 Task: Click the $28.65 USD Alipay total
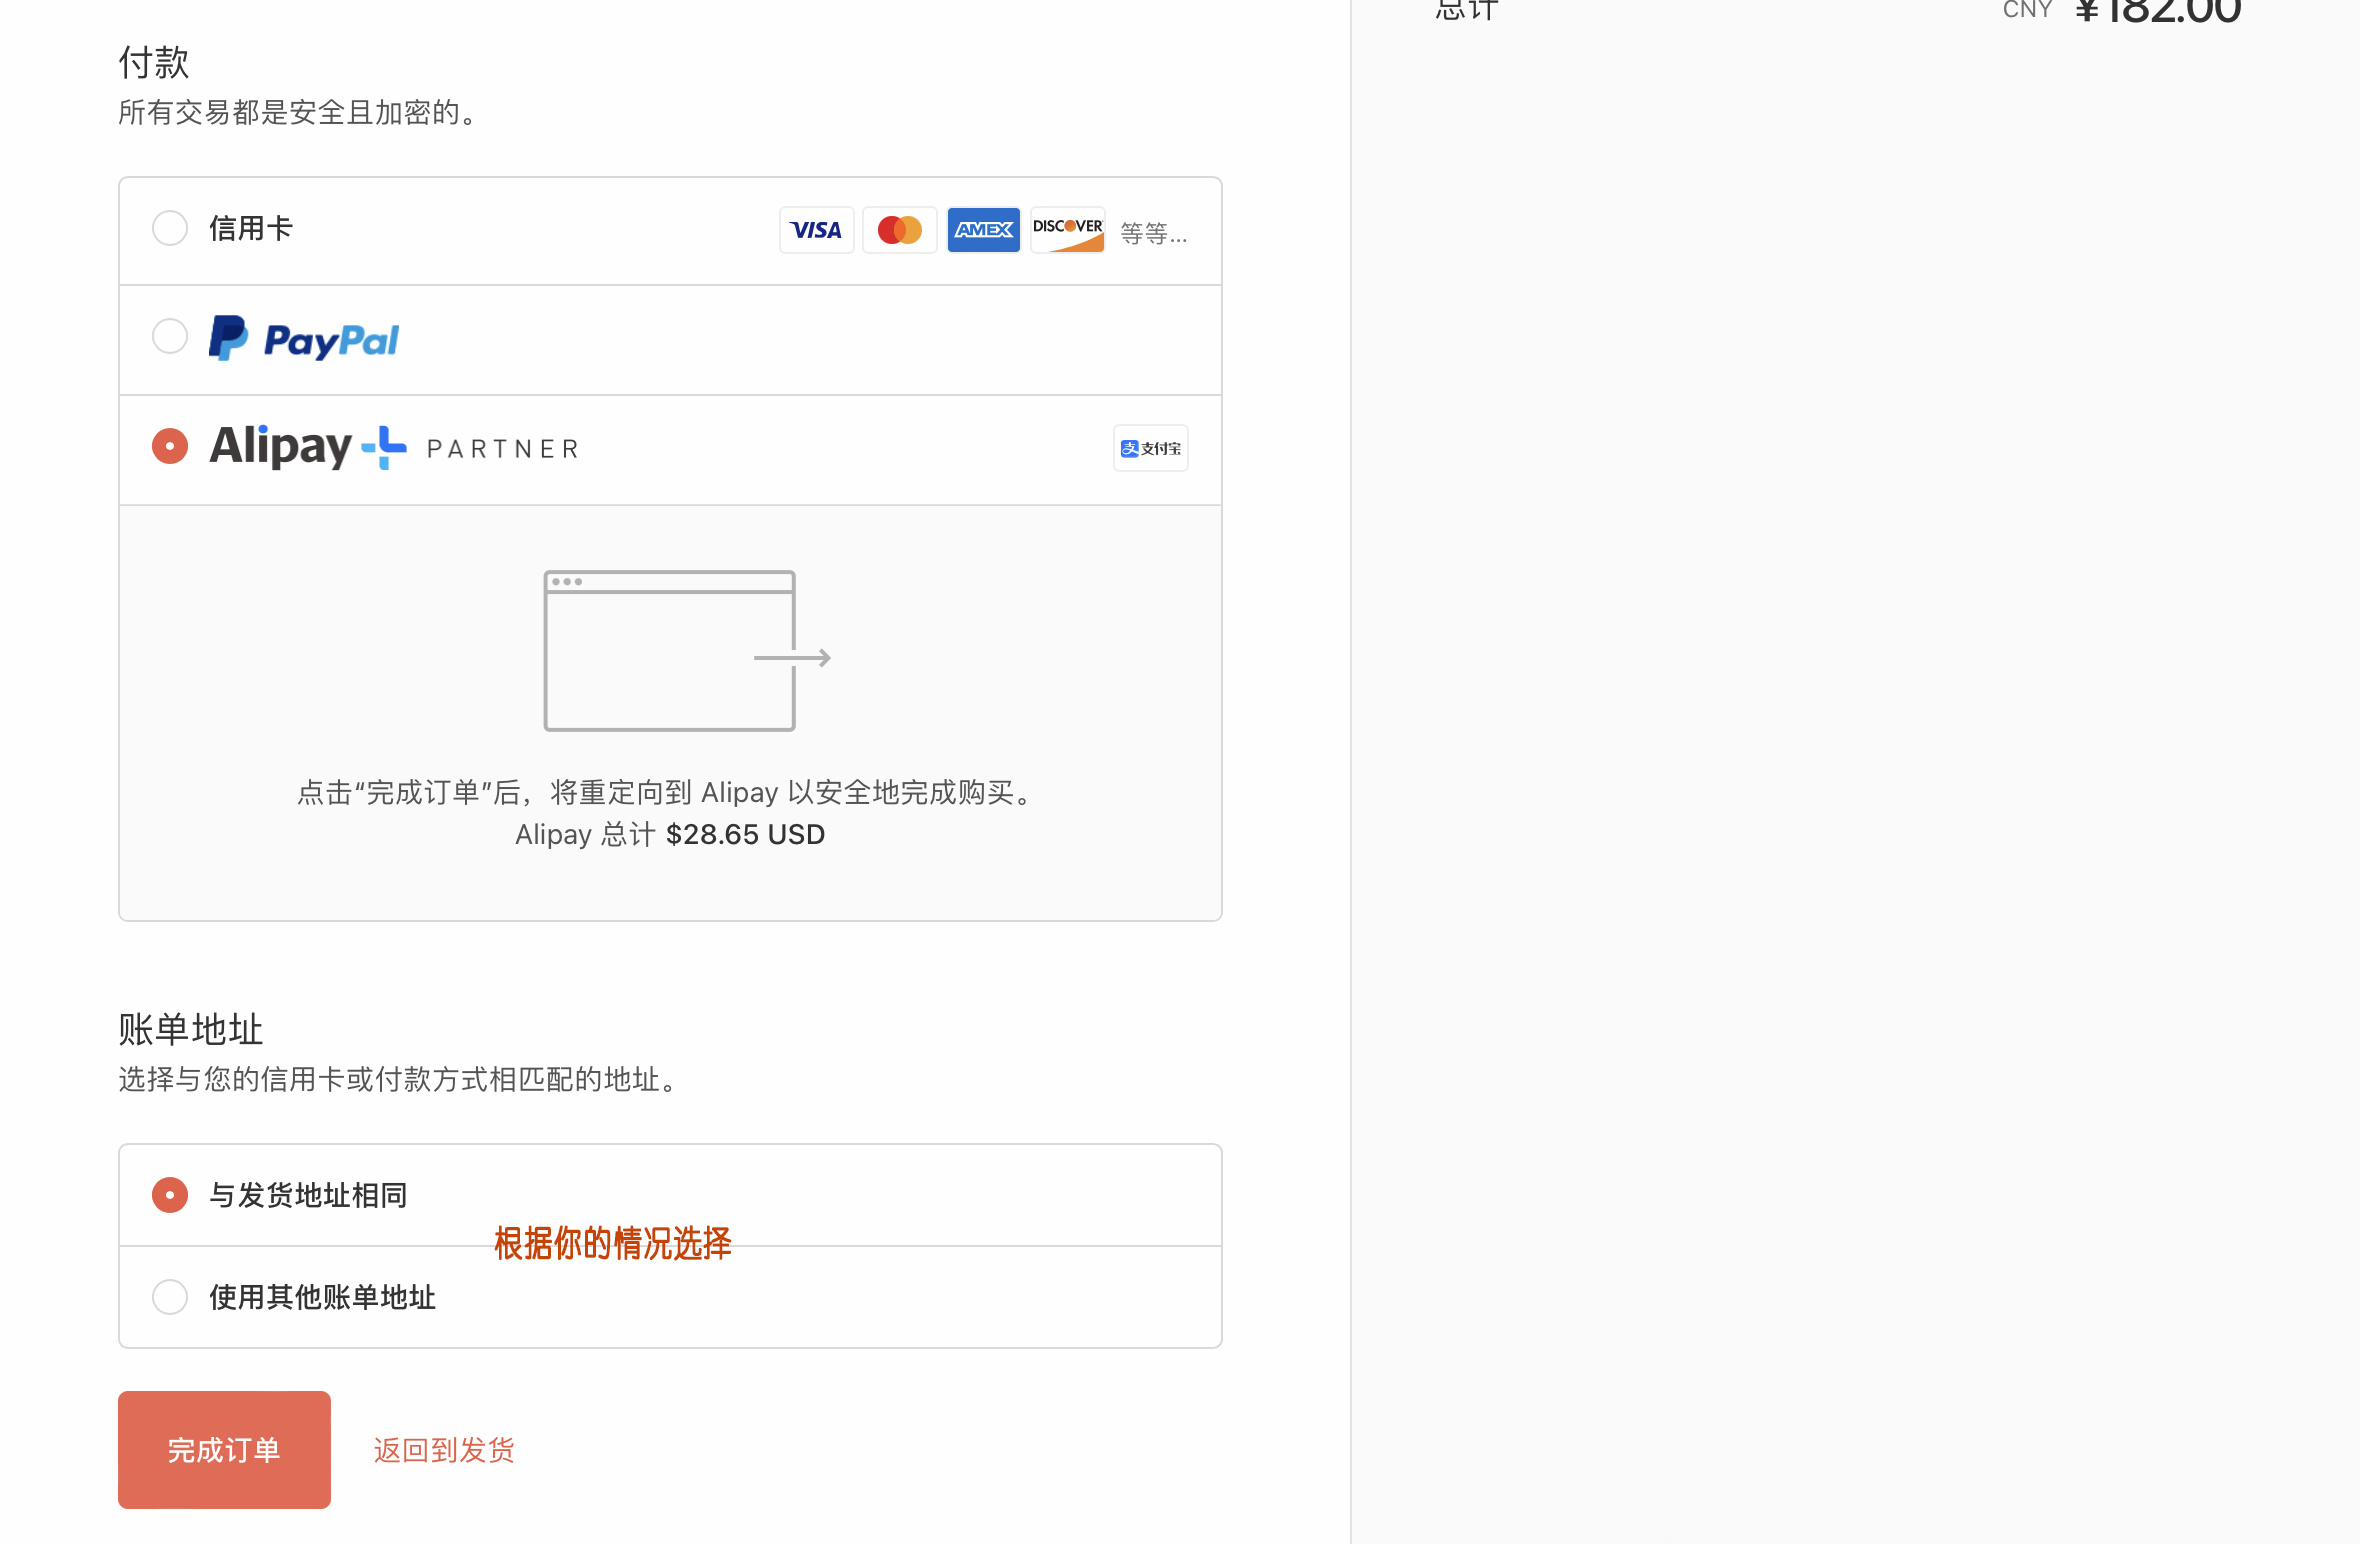746,835
